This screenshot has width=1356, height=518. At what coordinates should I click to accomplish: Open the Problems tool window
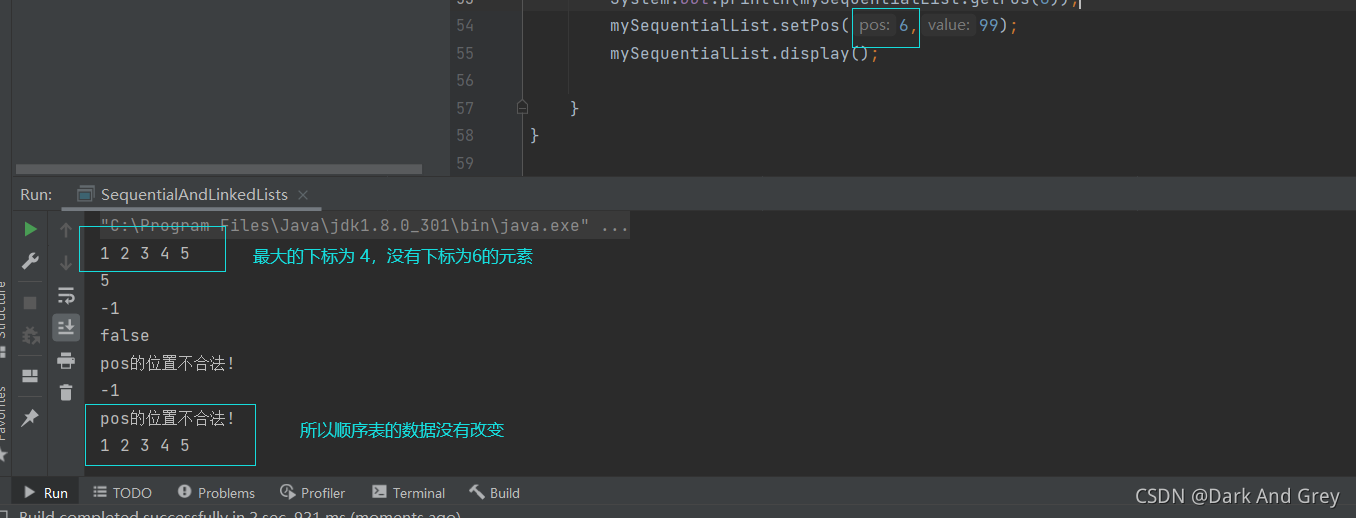pos(216,493)
